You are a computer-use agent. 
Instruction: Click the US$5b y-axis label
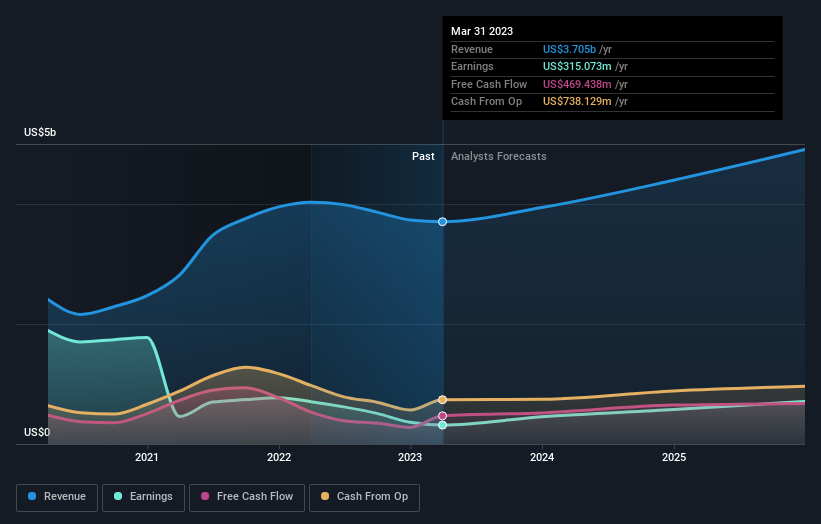coord(40,132)
